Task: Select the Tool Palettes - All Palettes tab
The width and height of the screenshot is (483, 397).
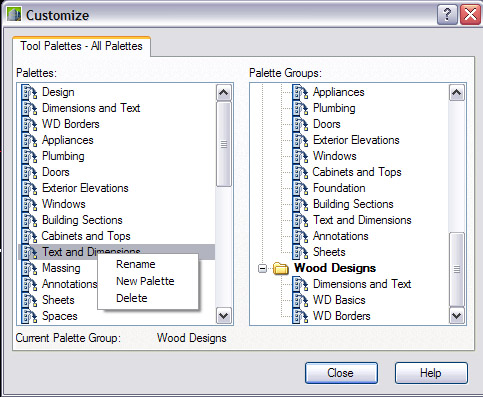Action: point(81,46)
